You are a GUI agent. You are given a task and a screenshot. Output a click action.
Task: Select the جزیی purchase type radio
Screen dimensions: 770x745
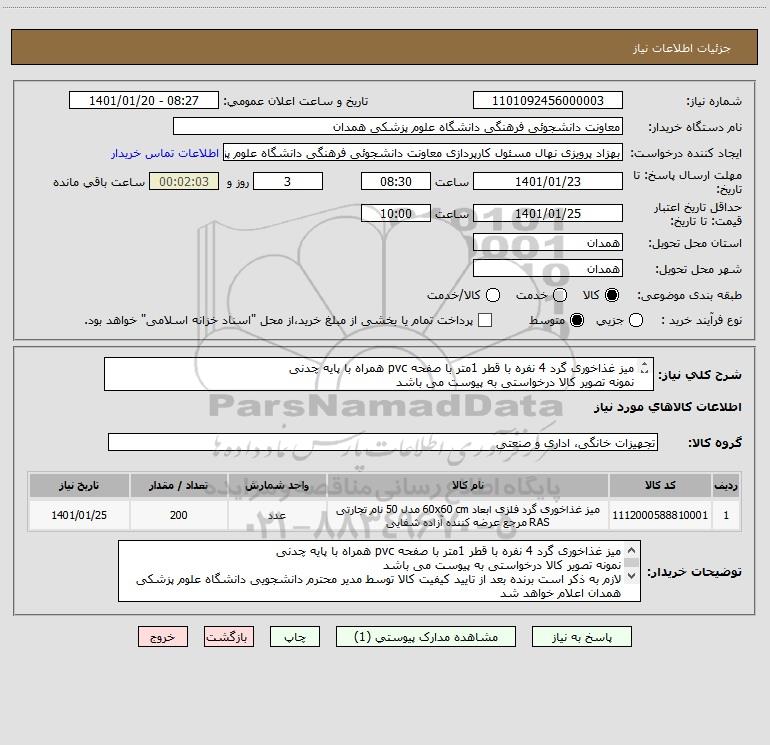(x=635, y=320)
